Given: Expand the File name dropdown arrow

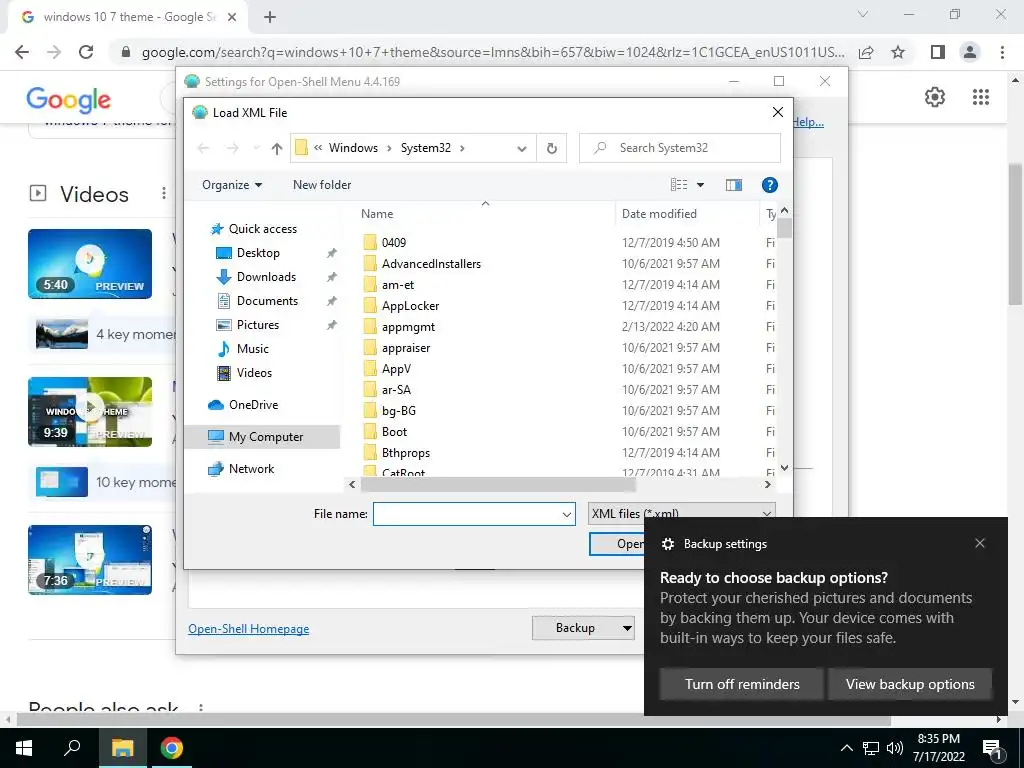Looking at the screenshot, I should 567,514.
